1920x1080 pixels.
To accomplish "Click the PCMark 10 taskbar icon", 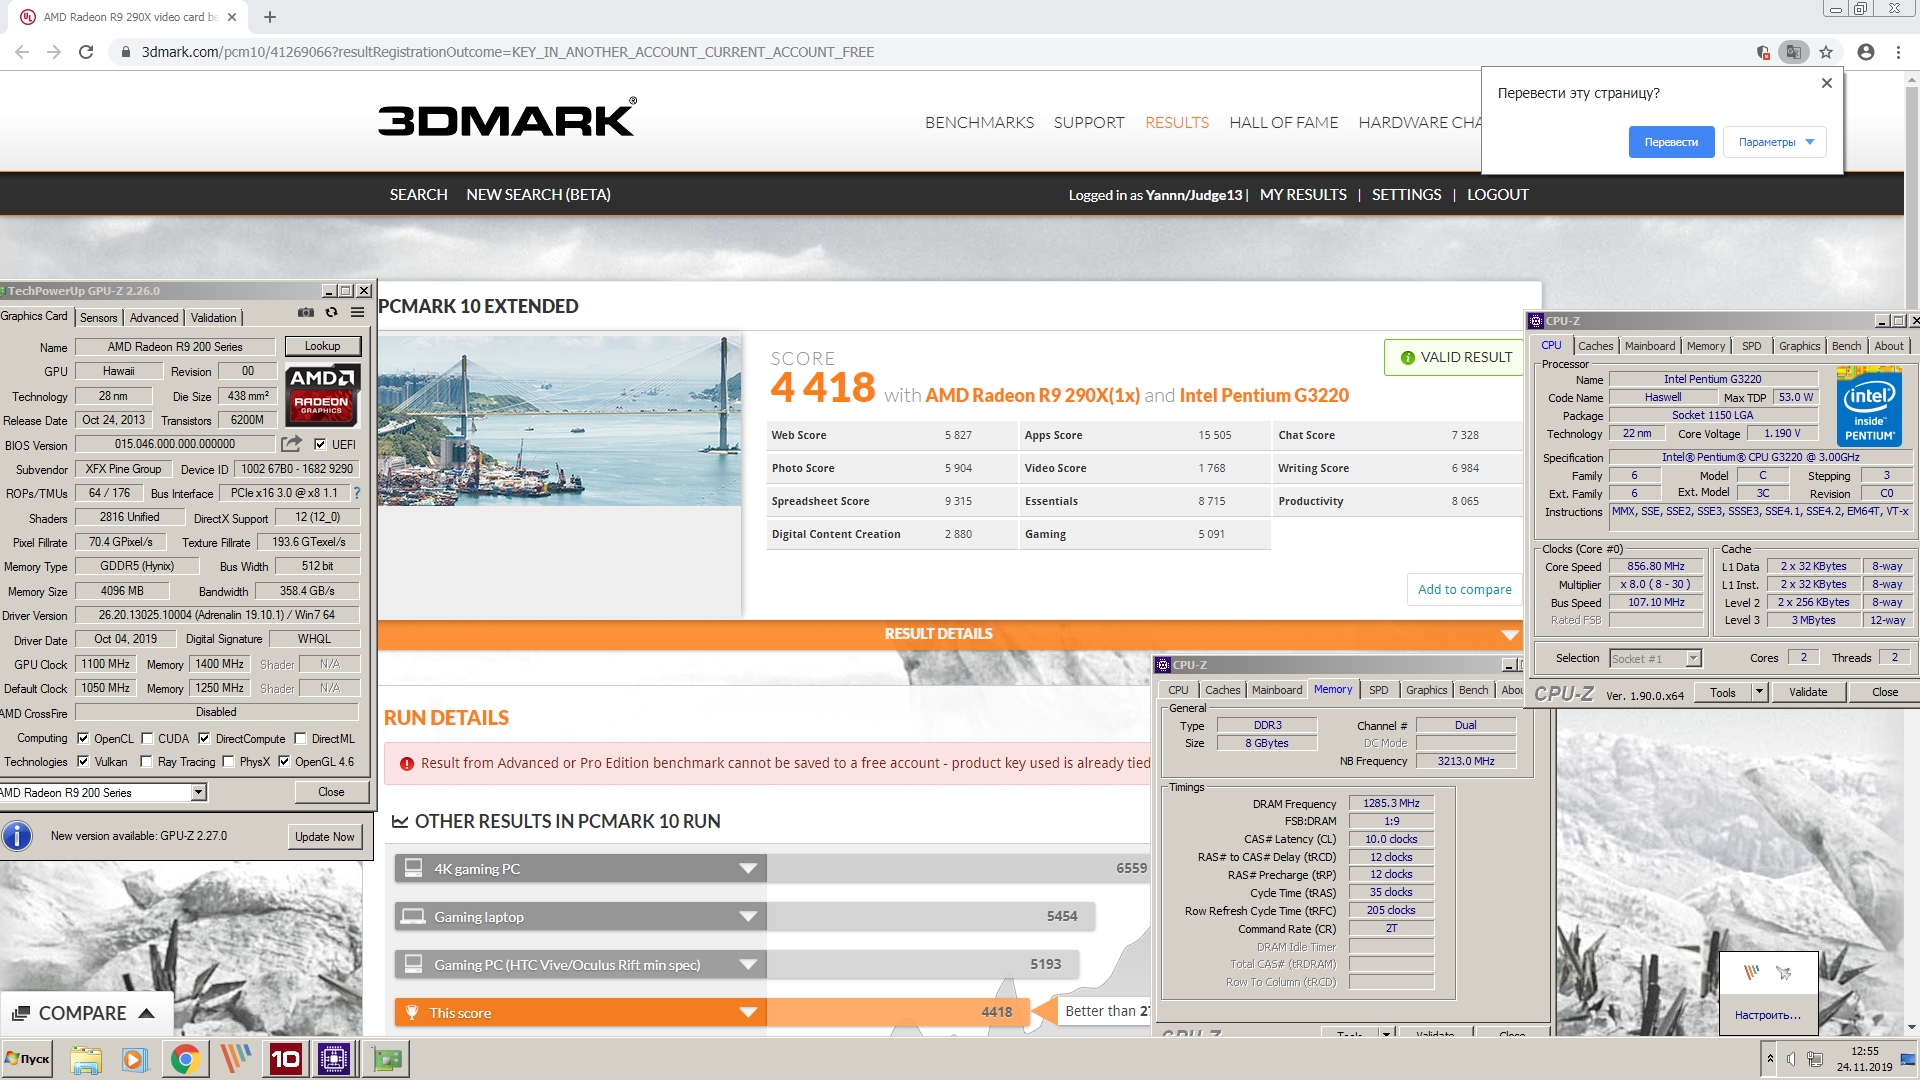I will click(x=285, y=1059).
